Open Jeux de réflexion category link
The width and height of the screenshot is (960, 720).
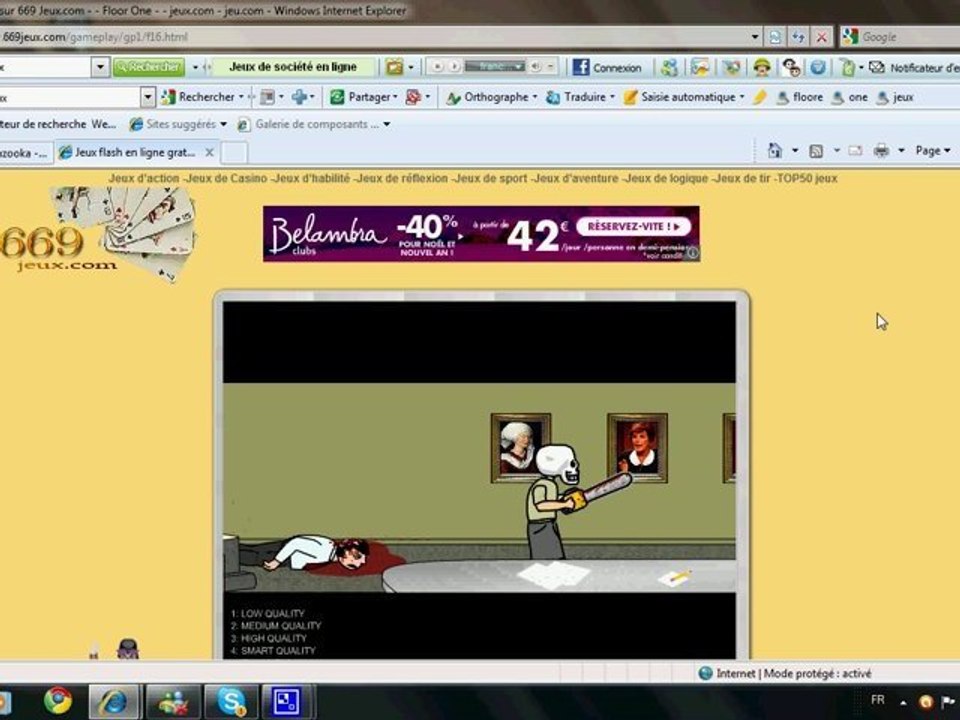402,178
